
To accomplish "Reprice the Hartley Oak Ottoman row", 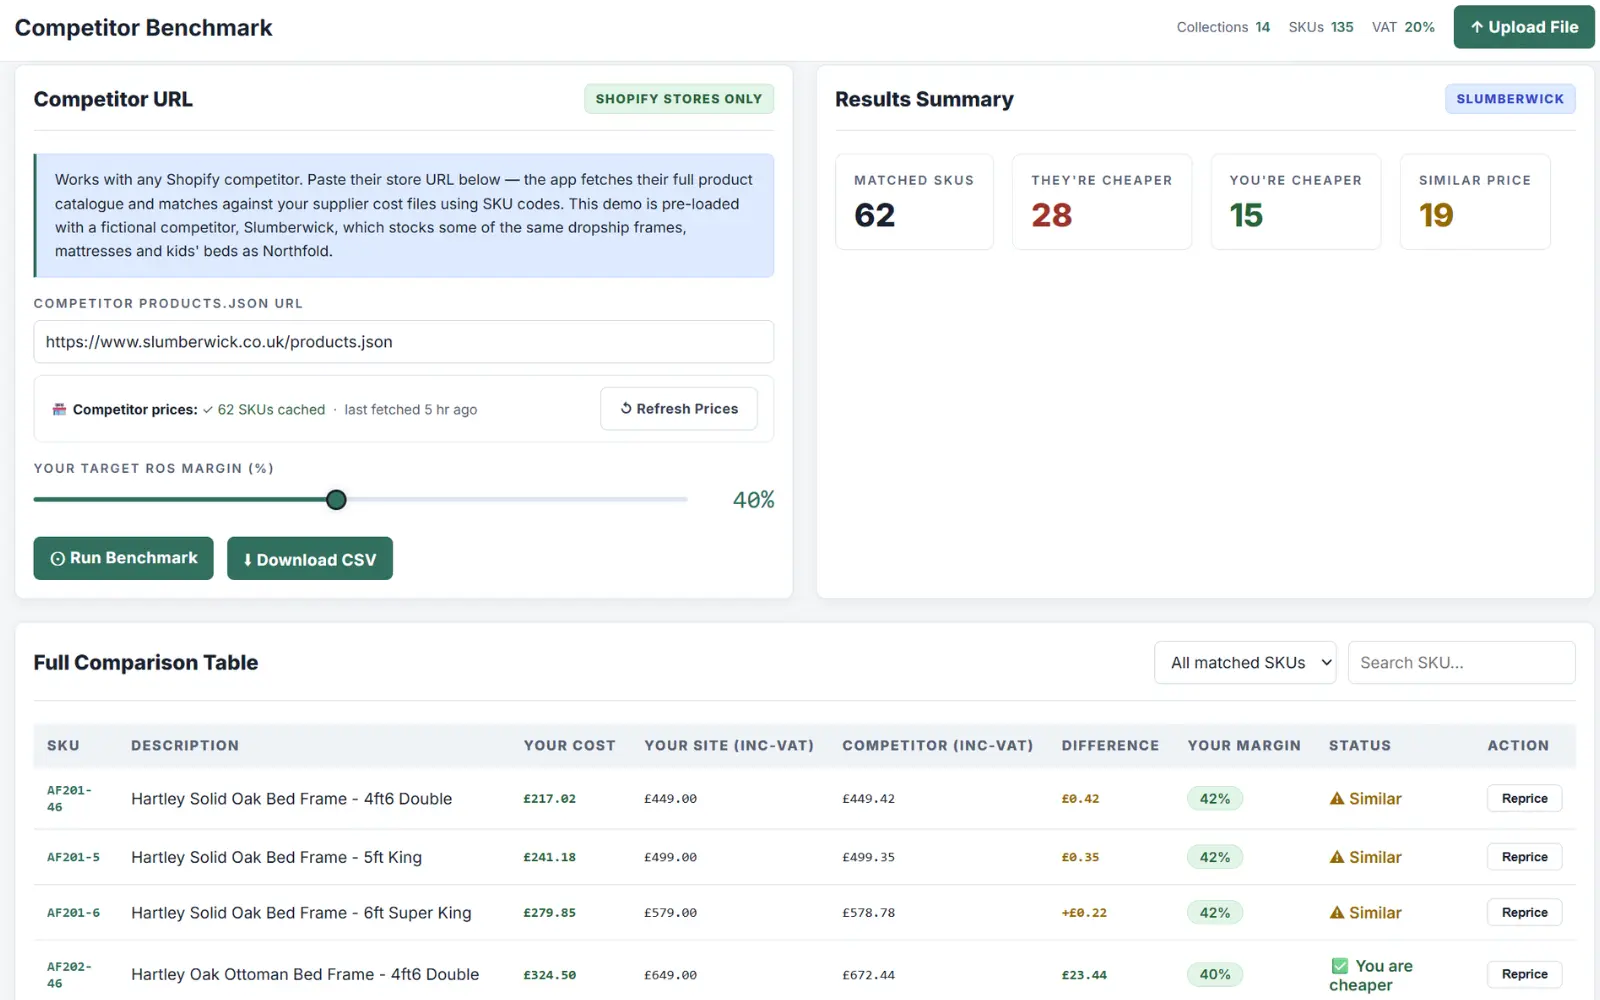I will point(1524,974).
